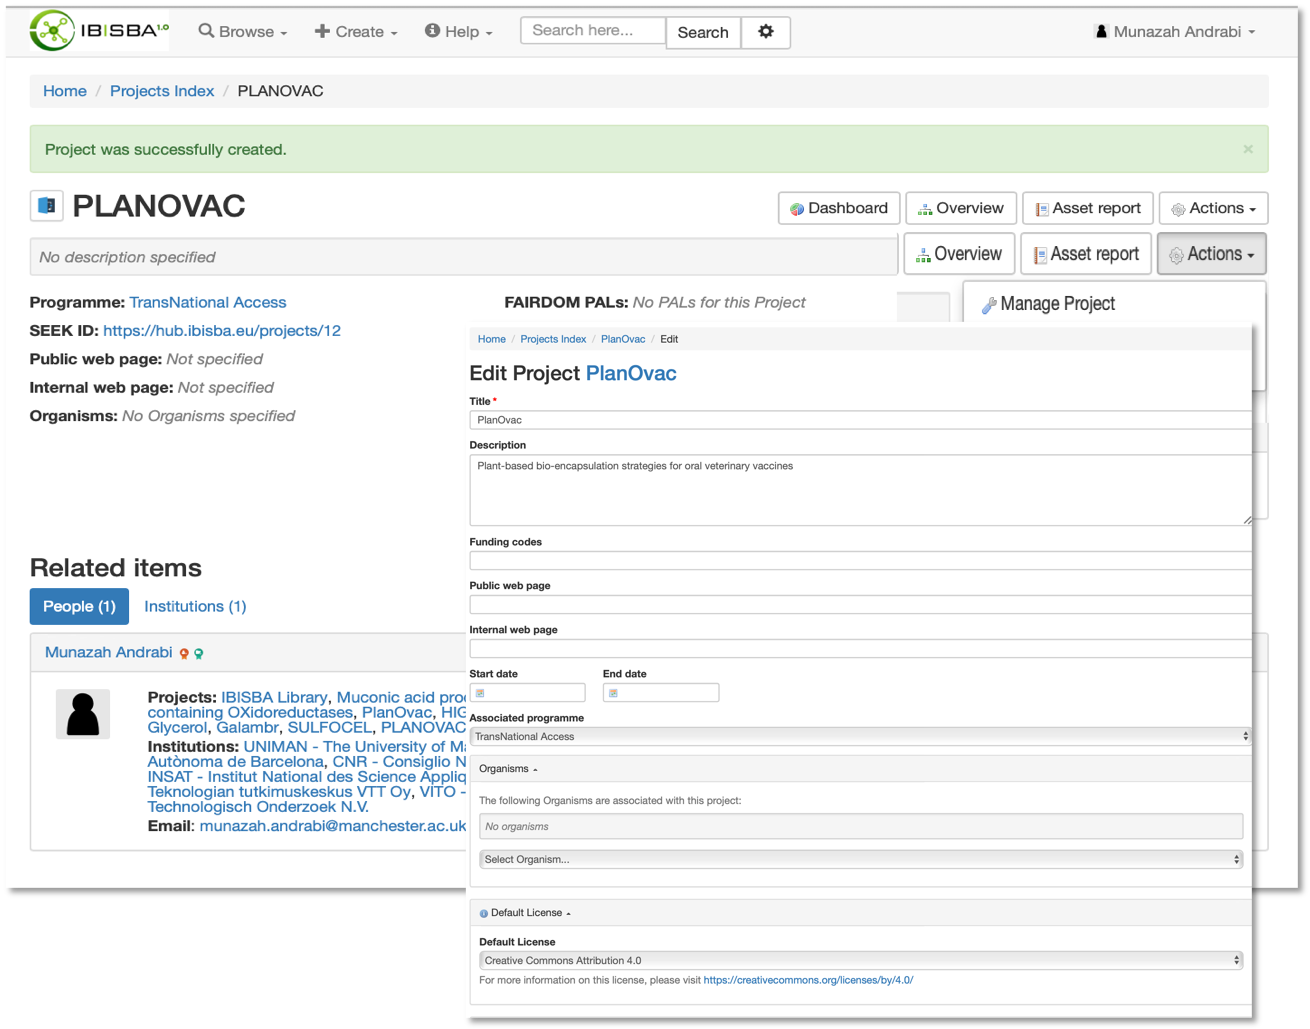Open the End date calendar picker
Screen dimensions: 1310x1029
613,693
